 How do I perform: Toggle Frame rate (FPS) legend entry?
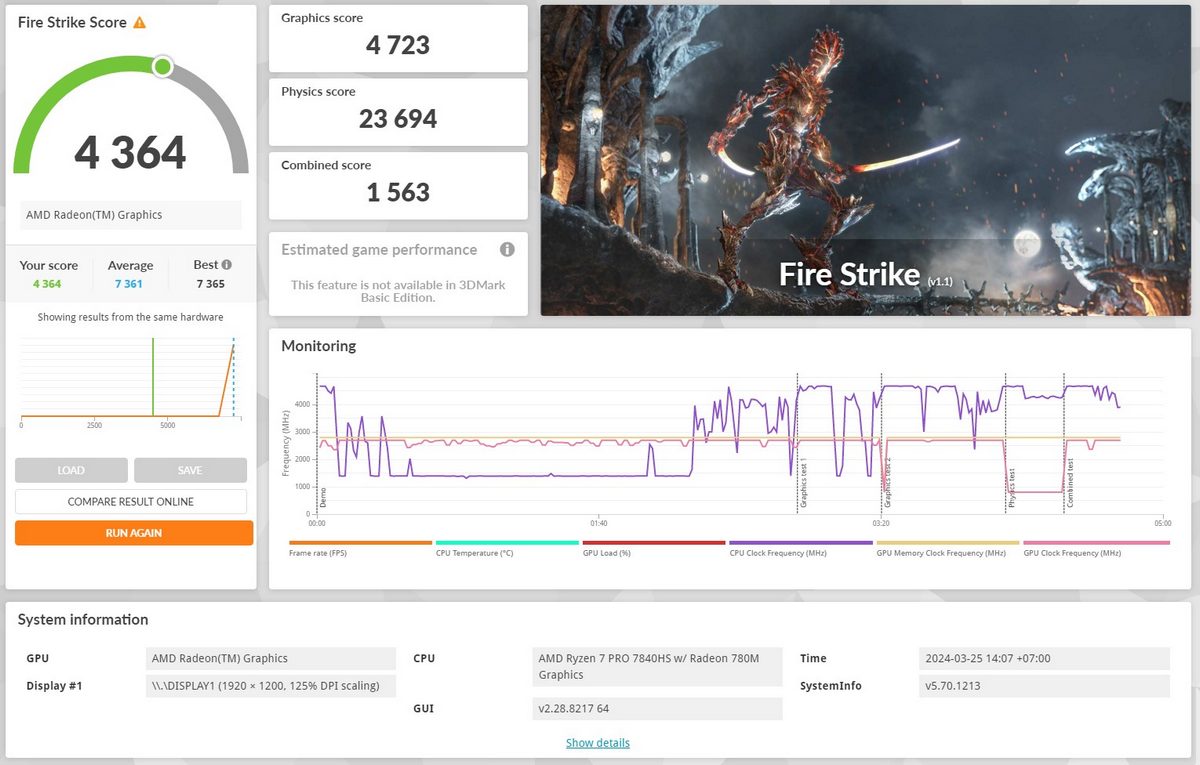360,548
